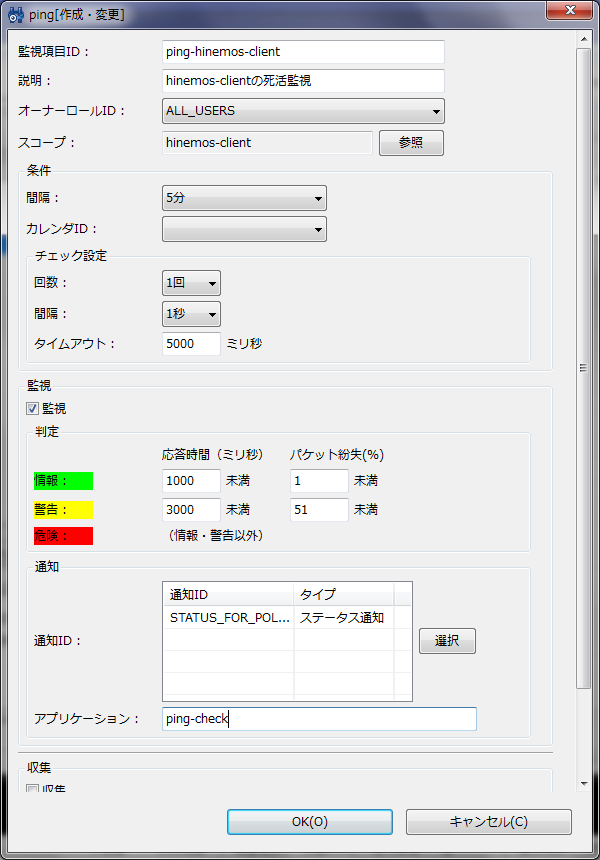600x860 pixels.
Task: Click the scrollbar up arrow
Action: 584,39
